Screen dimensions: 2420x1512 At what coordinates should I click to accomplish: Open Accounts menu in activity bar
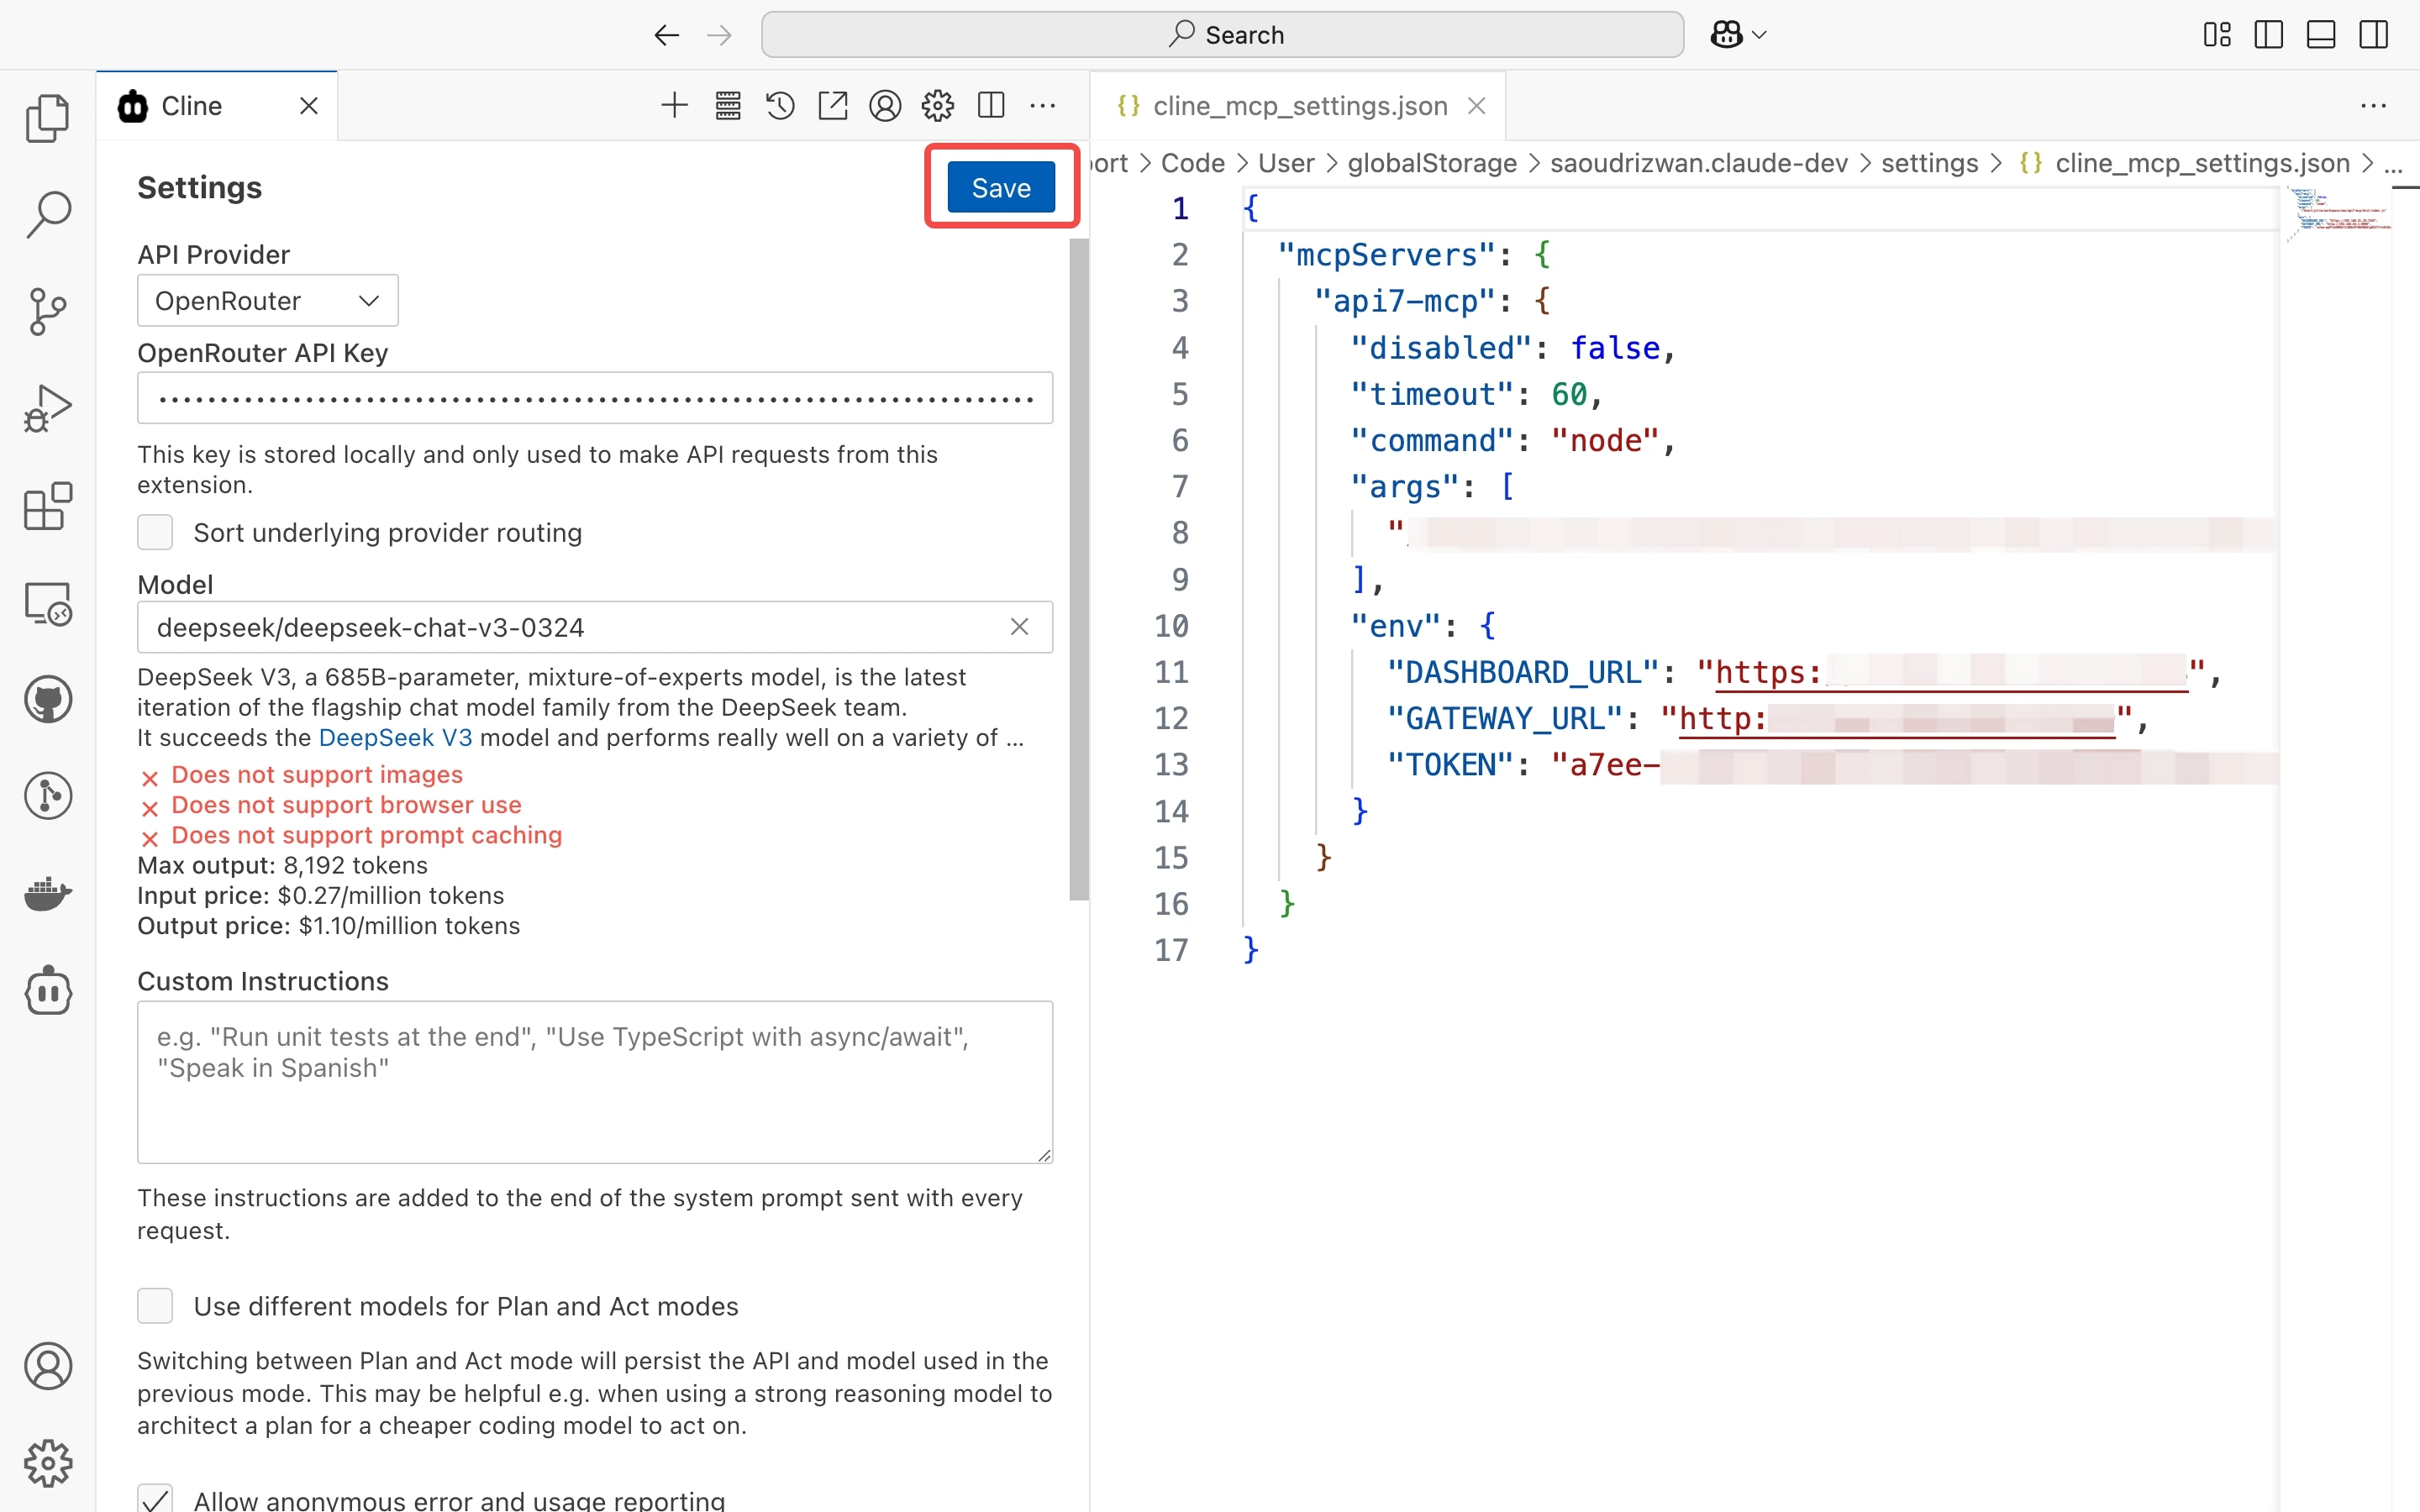[47, 1366]
